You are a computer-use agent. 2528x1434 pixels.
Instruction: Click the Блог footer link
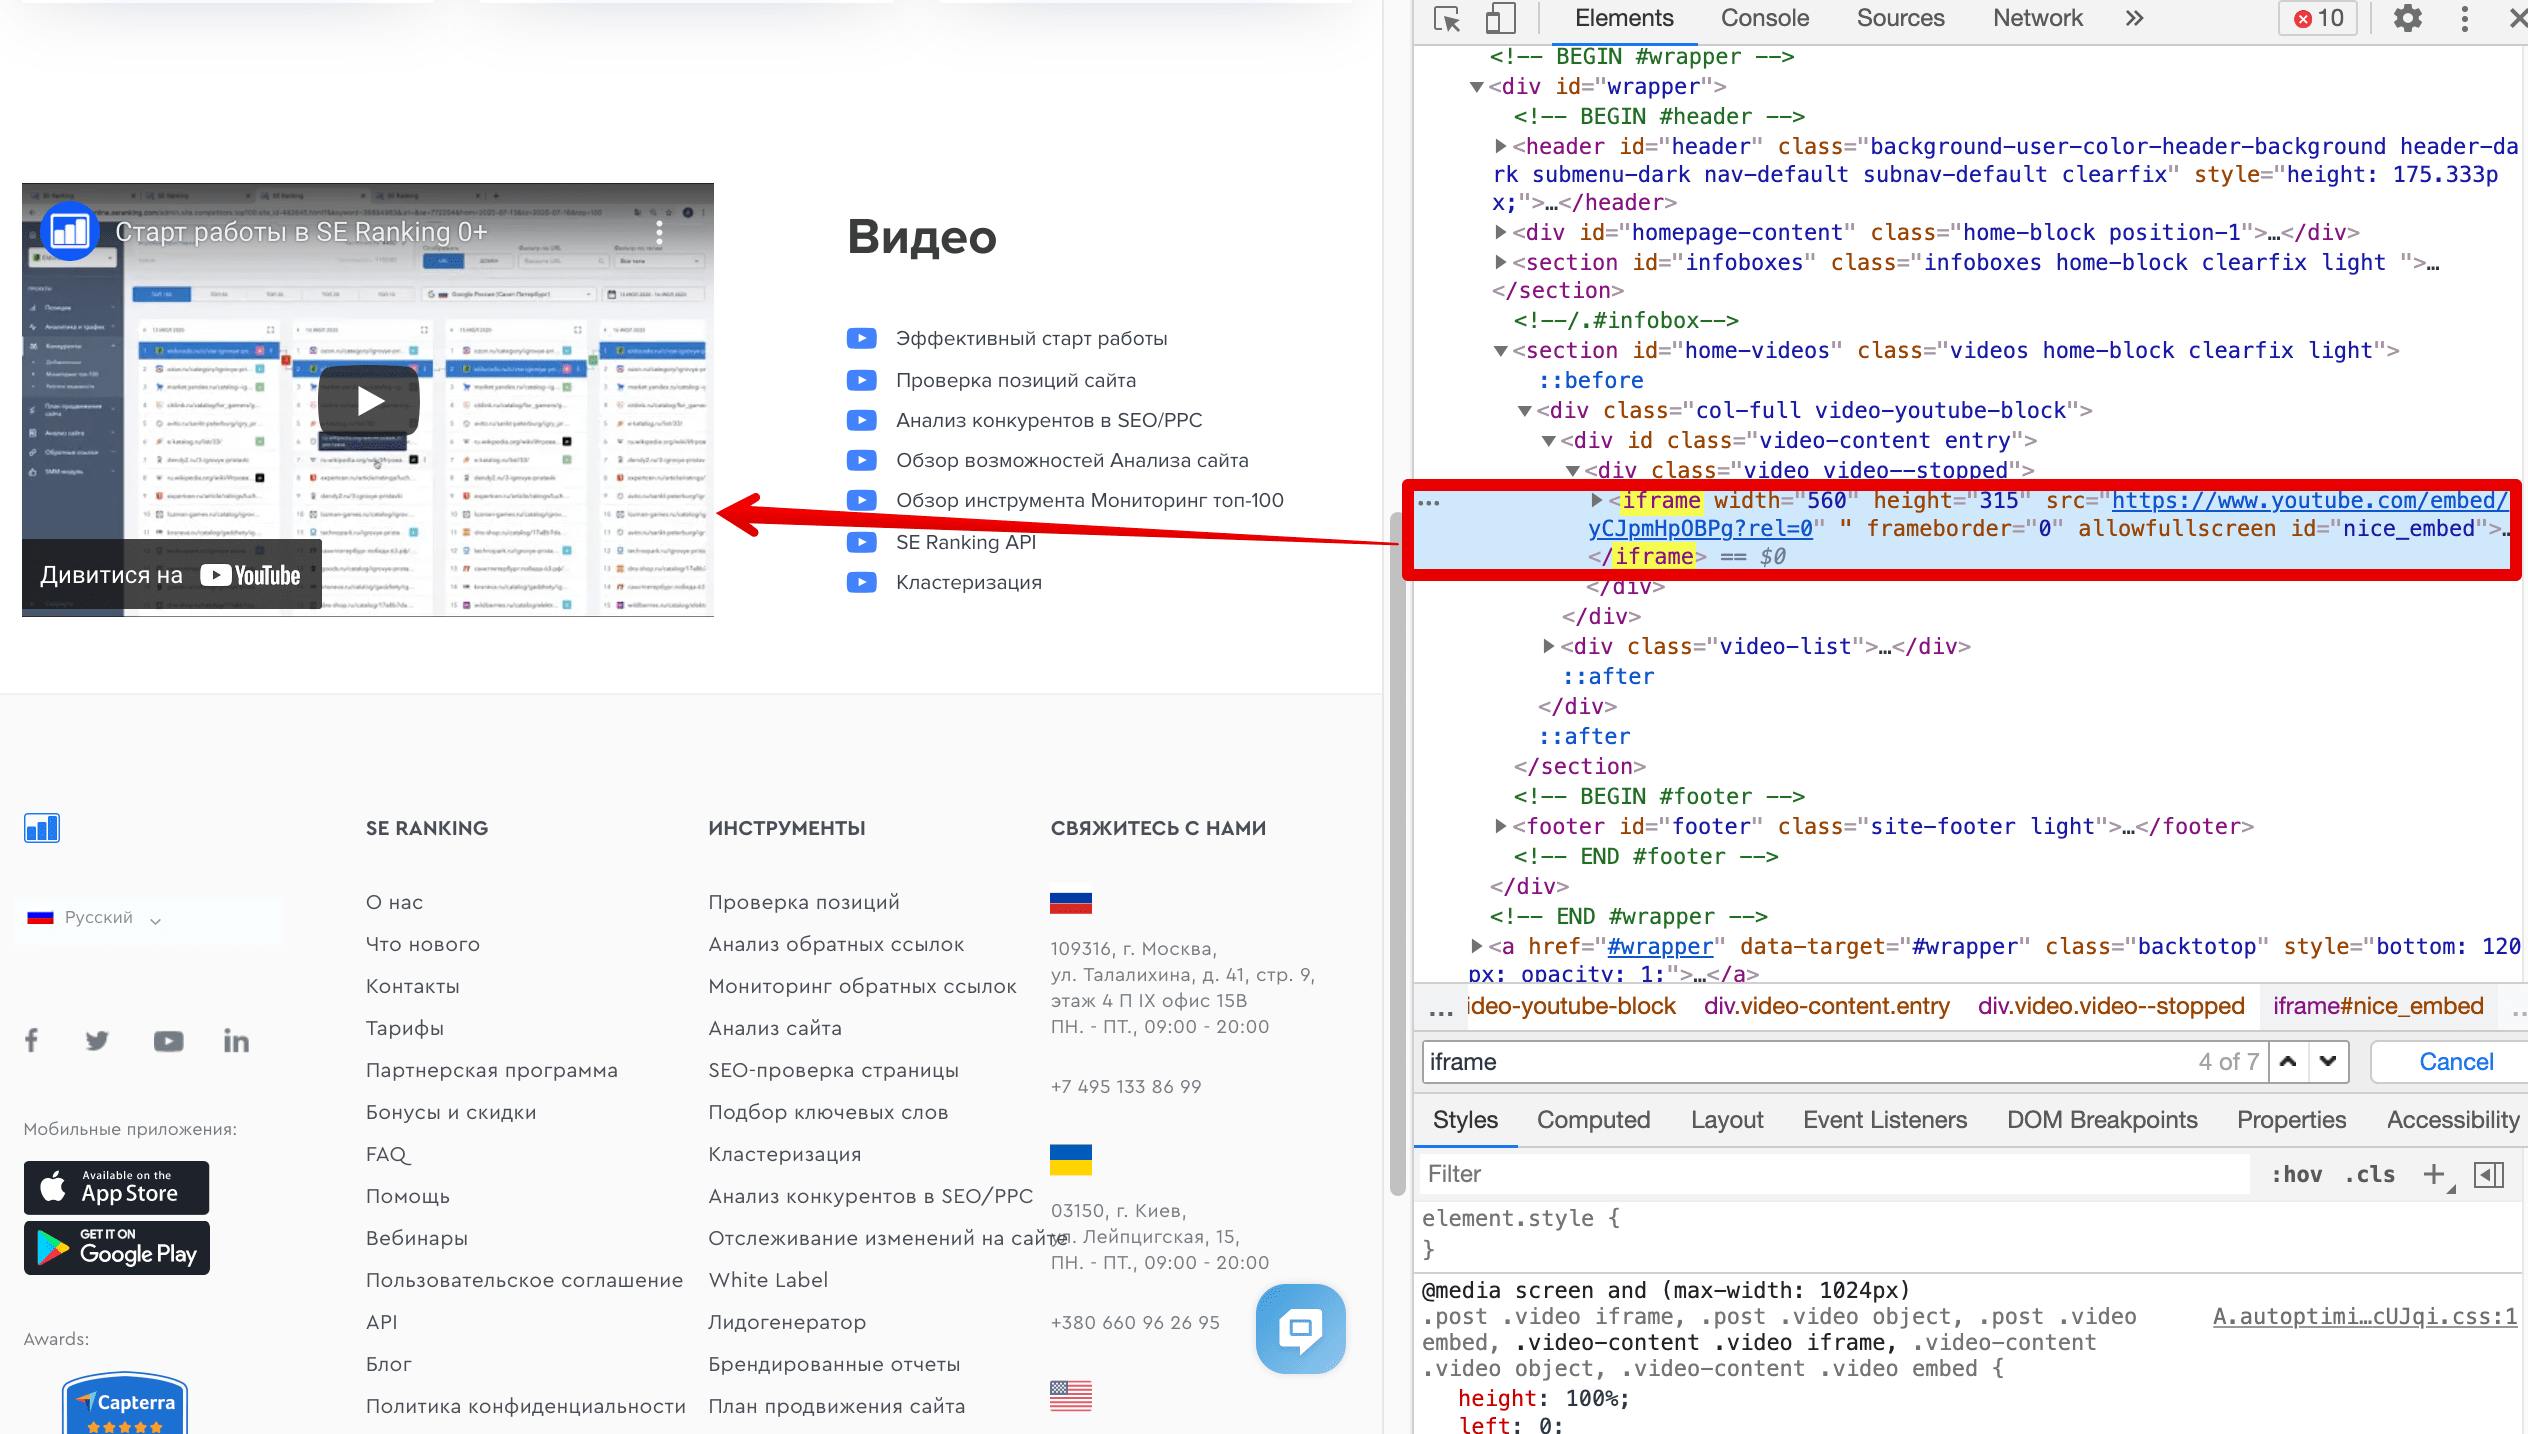click(x=388, y=1364)
